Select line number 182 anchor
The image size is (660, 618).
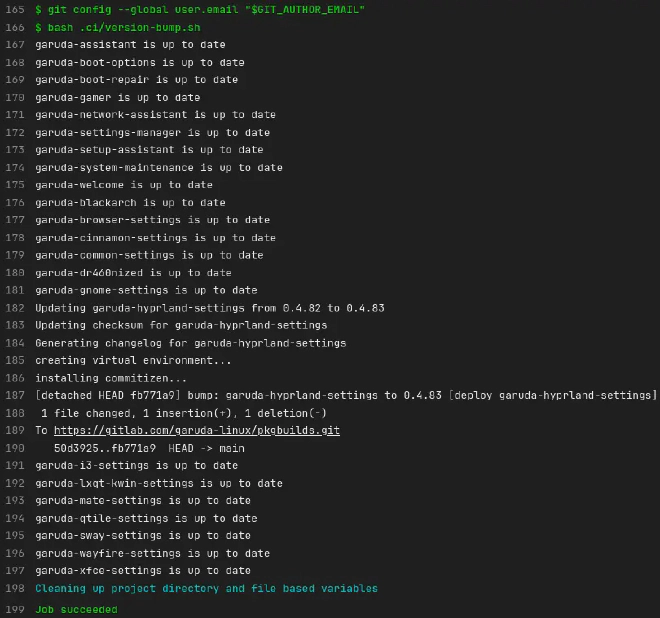(13, 308)
